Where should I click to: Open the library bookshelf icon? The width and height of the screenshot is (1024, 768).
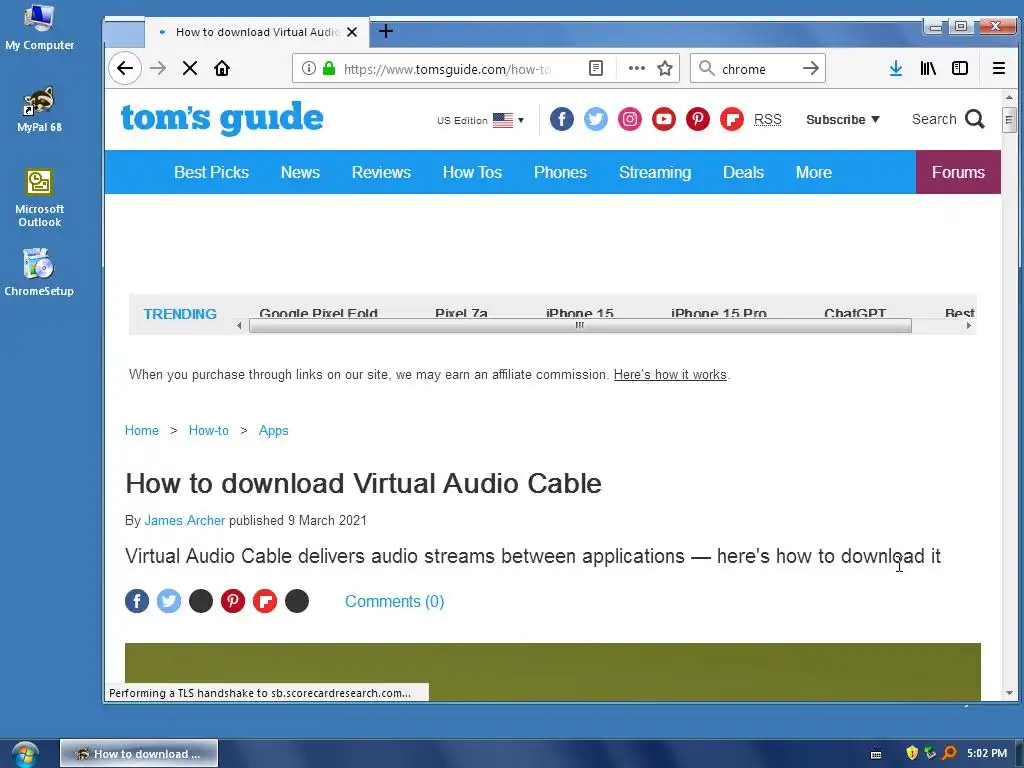(x=928, y=69)
